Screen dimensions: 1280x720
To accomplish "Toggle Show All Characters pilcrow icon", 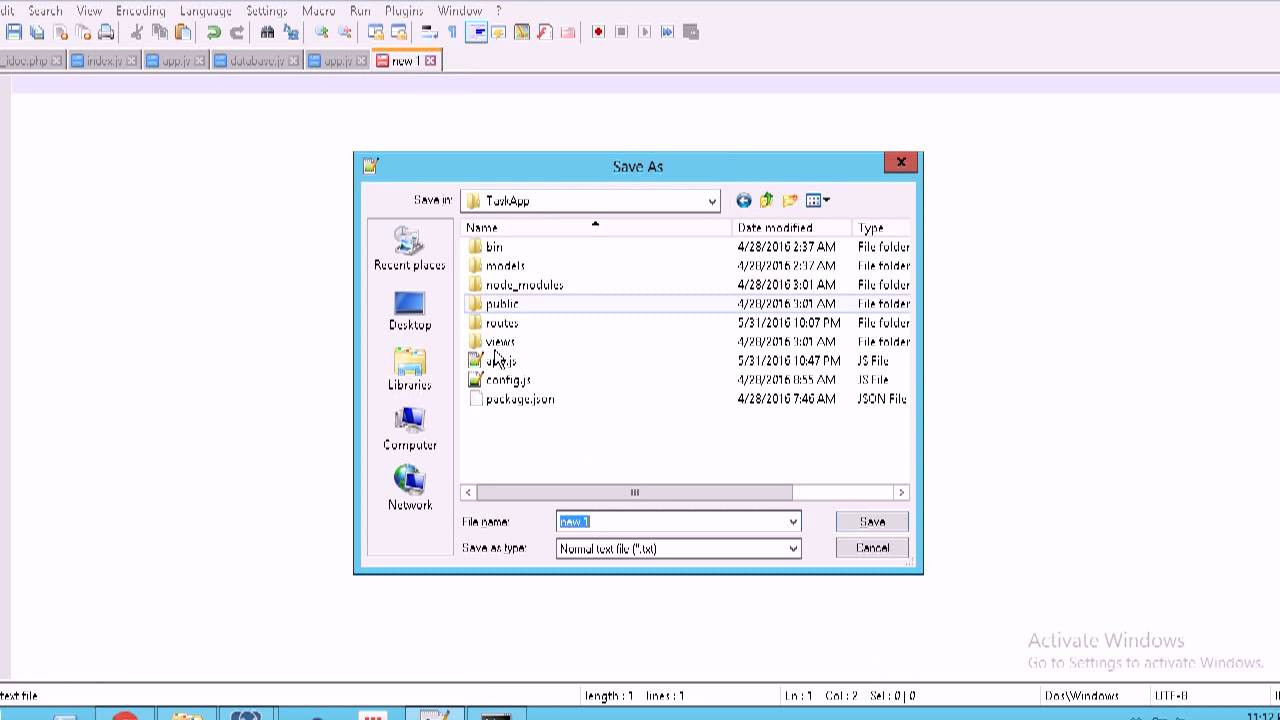I will tap(452, 32).
